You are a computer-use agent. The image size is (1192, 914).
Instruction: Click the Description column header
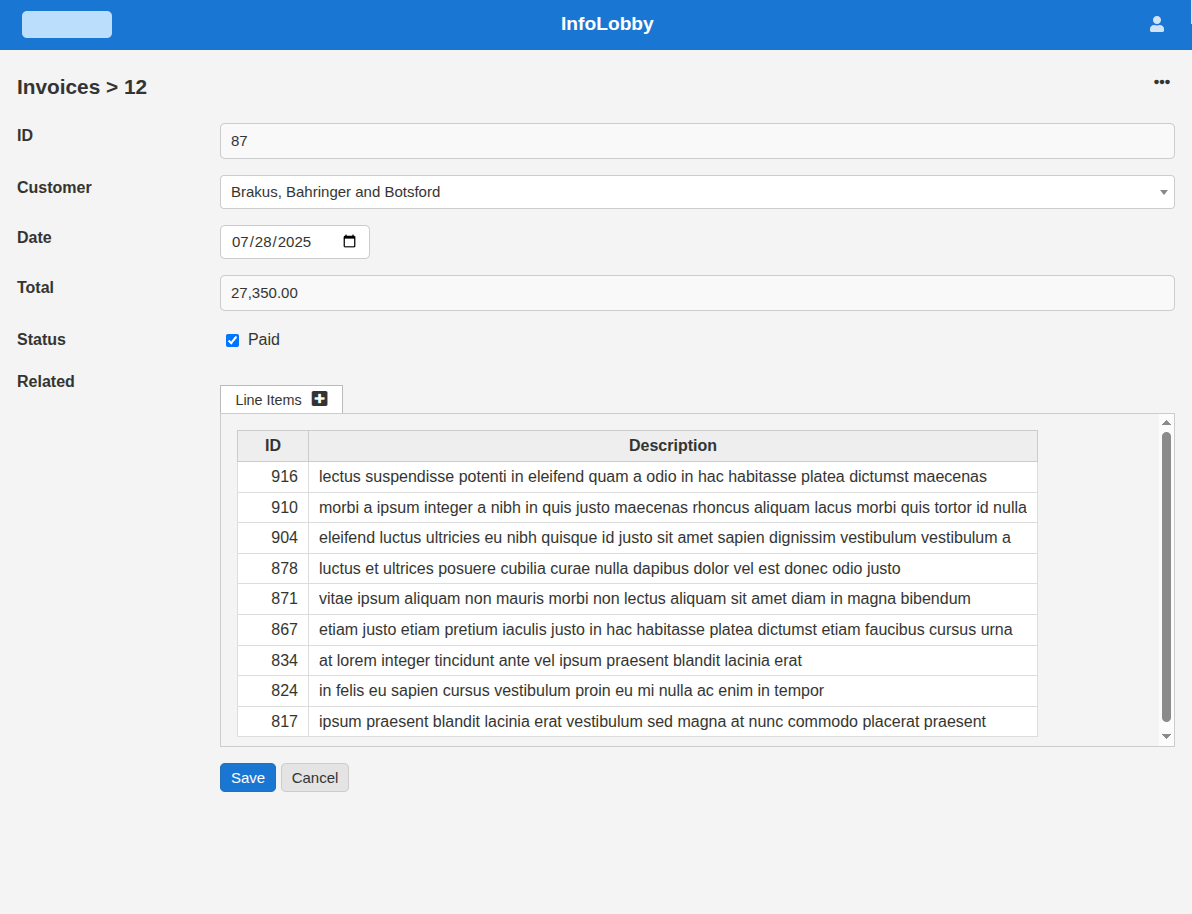(672, 446)
